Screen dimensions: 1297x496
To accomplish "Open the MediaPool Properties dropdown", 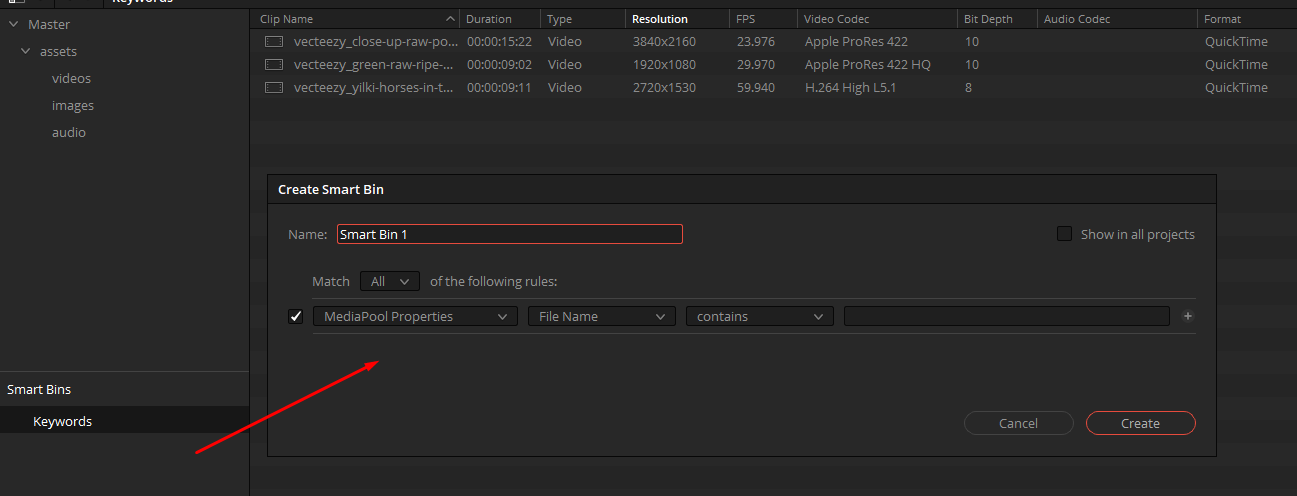I will [x=415, y=316].
